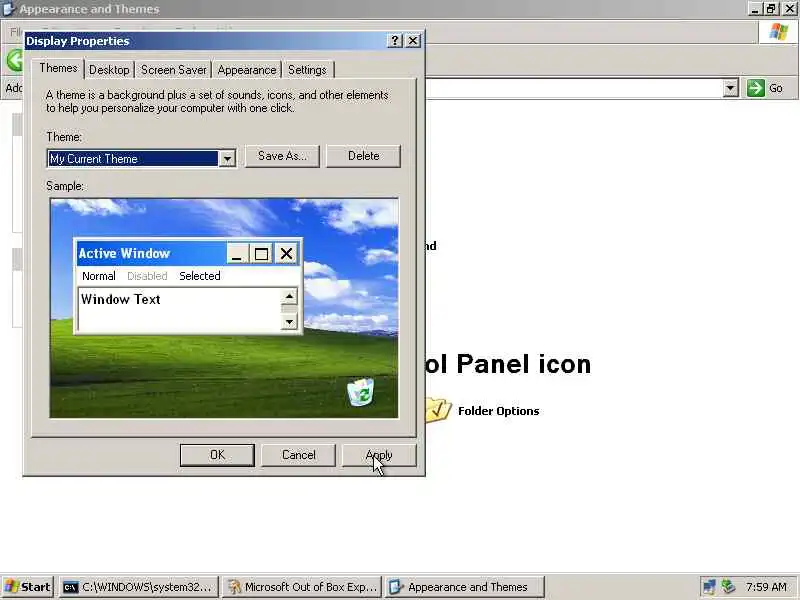Switch to the Desktop tab

coord(109,70)
